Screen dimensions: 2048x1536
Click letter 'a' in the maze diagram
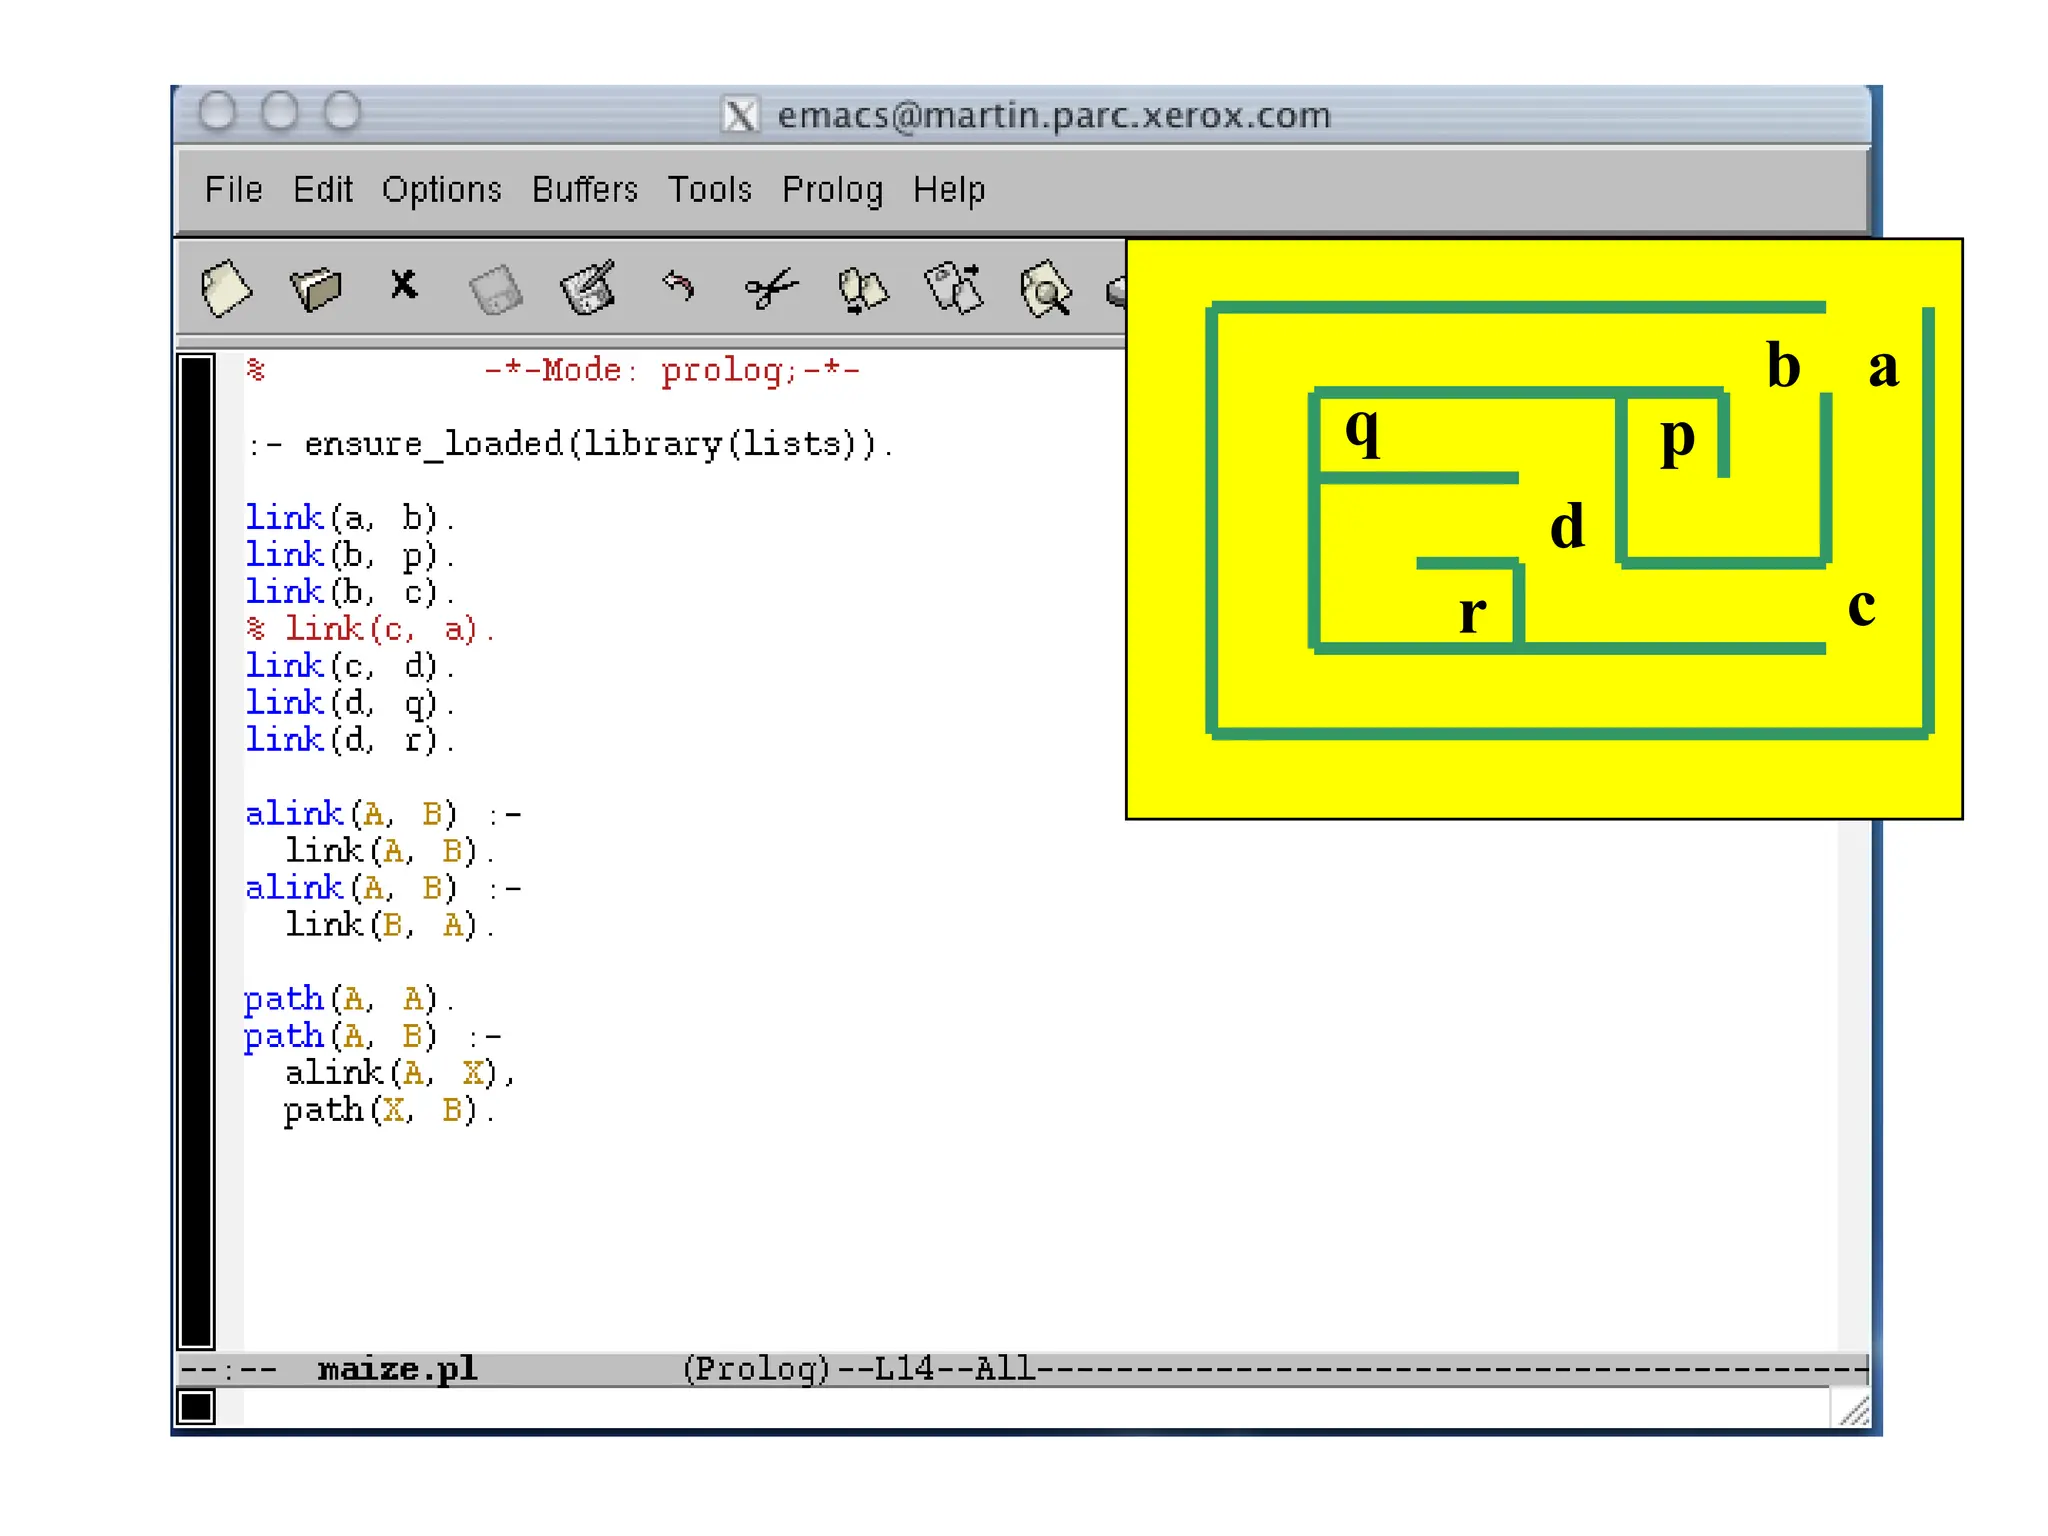(x=1883, y=367)
